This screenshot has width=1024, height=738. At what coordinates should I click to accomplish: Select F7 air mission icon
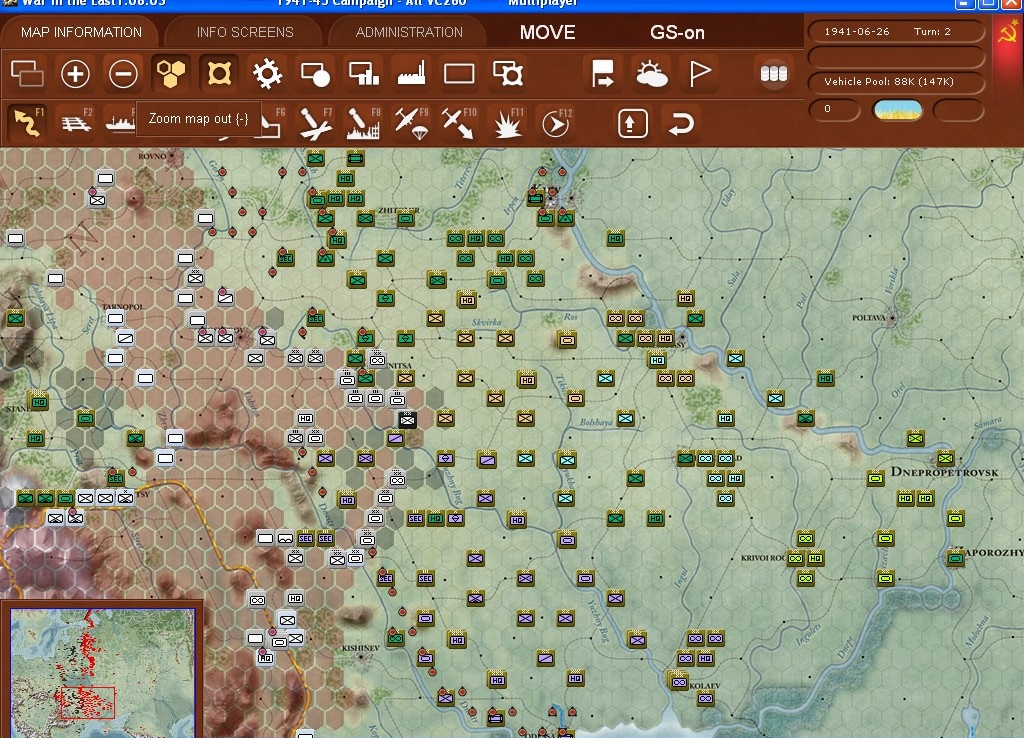click(x=315, y=122)
